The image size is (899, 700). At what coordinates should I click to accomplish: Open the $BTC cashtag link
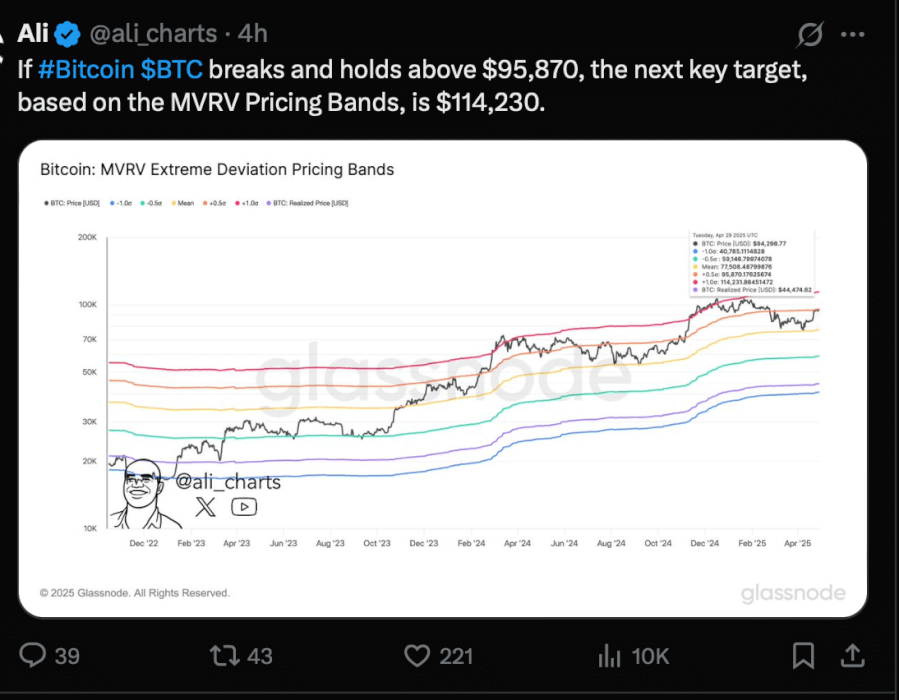pos(171,69)
